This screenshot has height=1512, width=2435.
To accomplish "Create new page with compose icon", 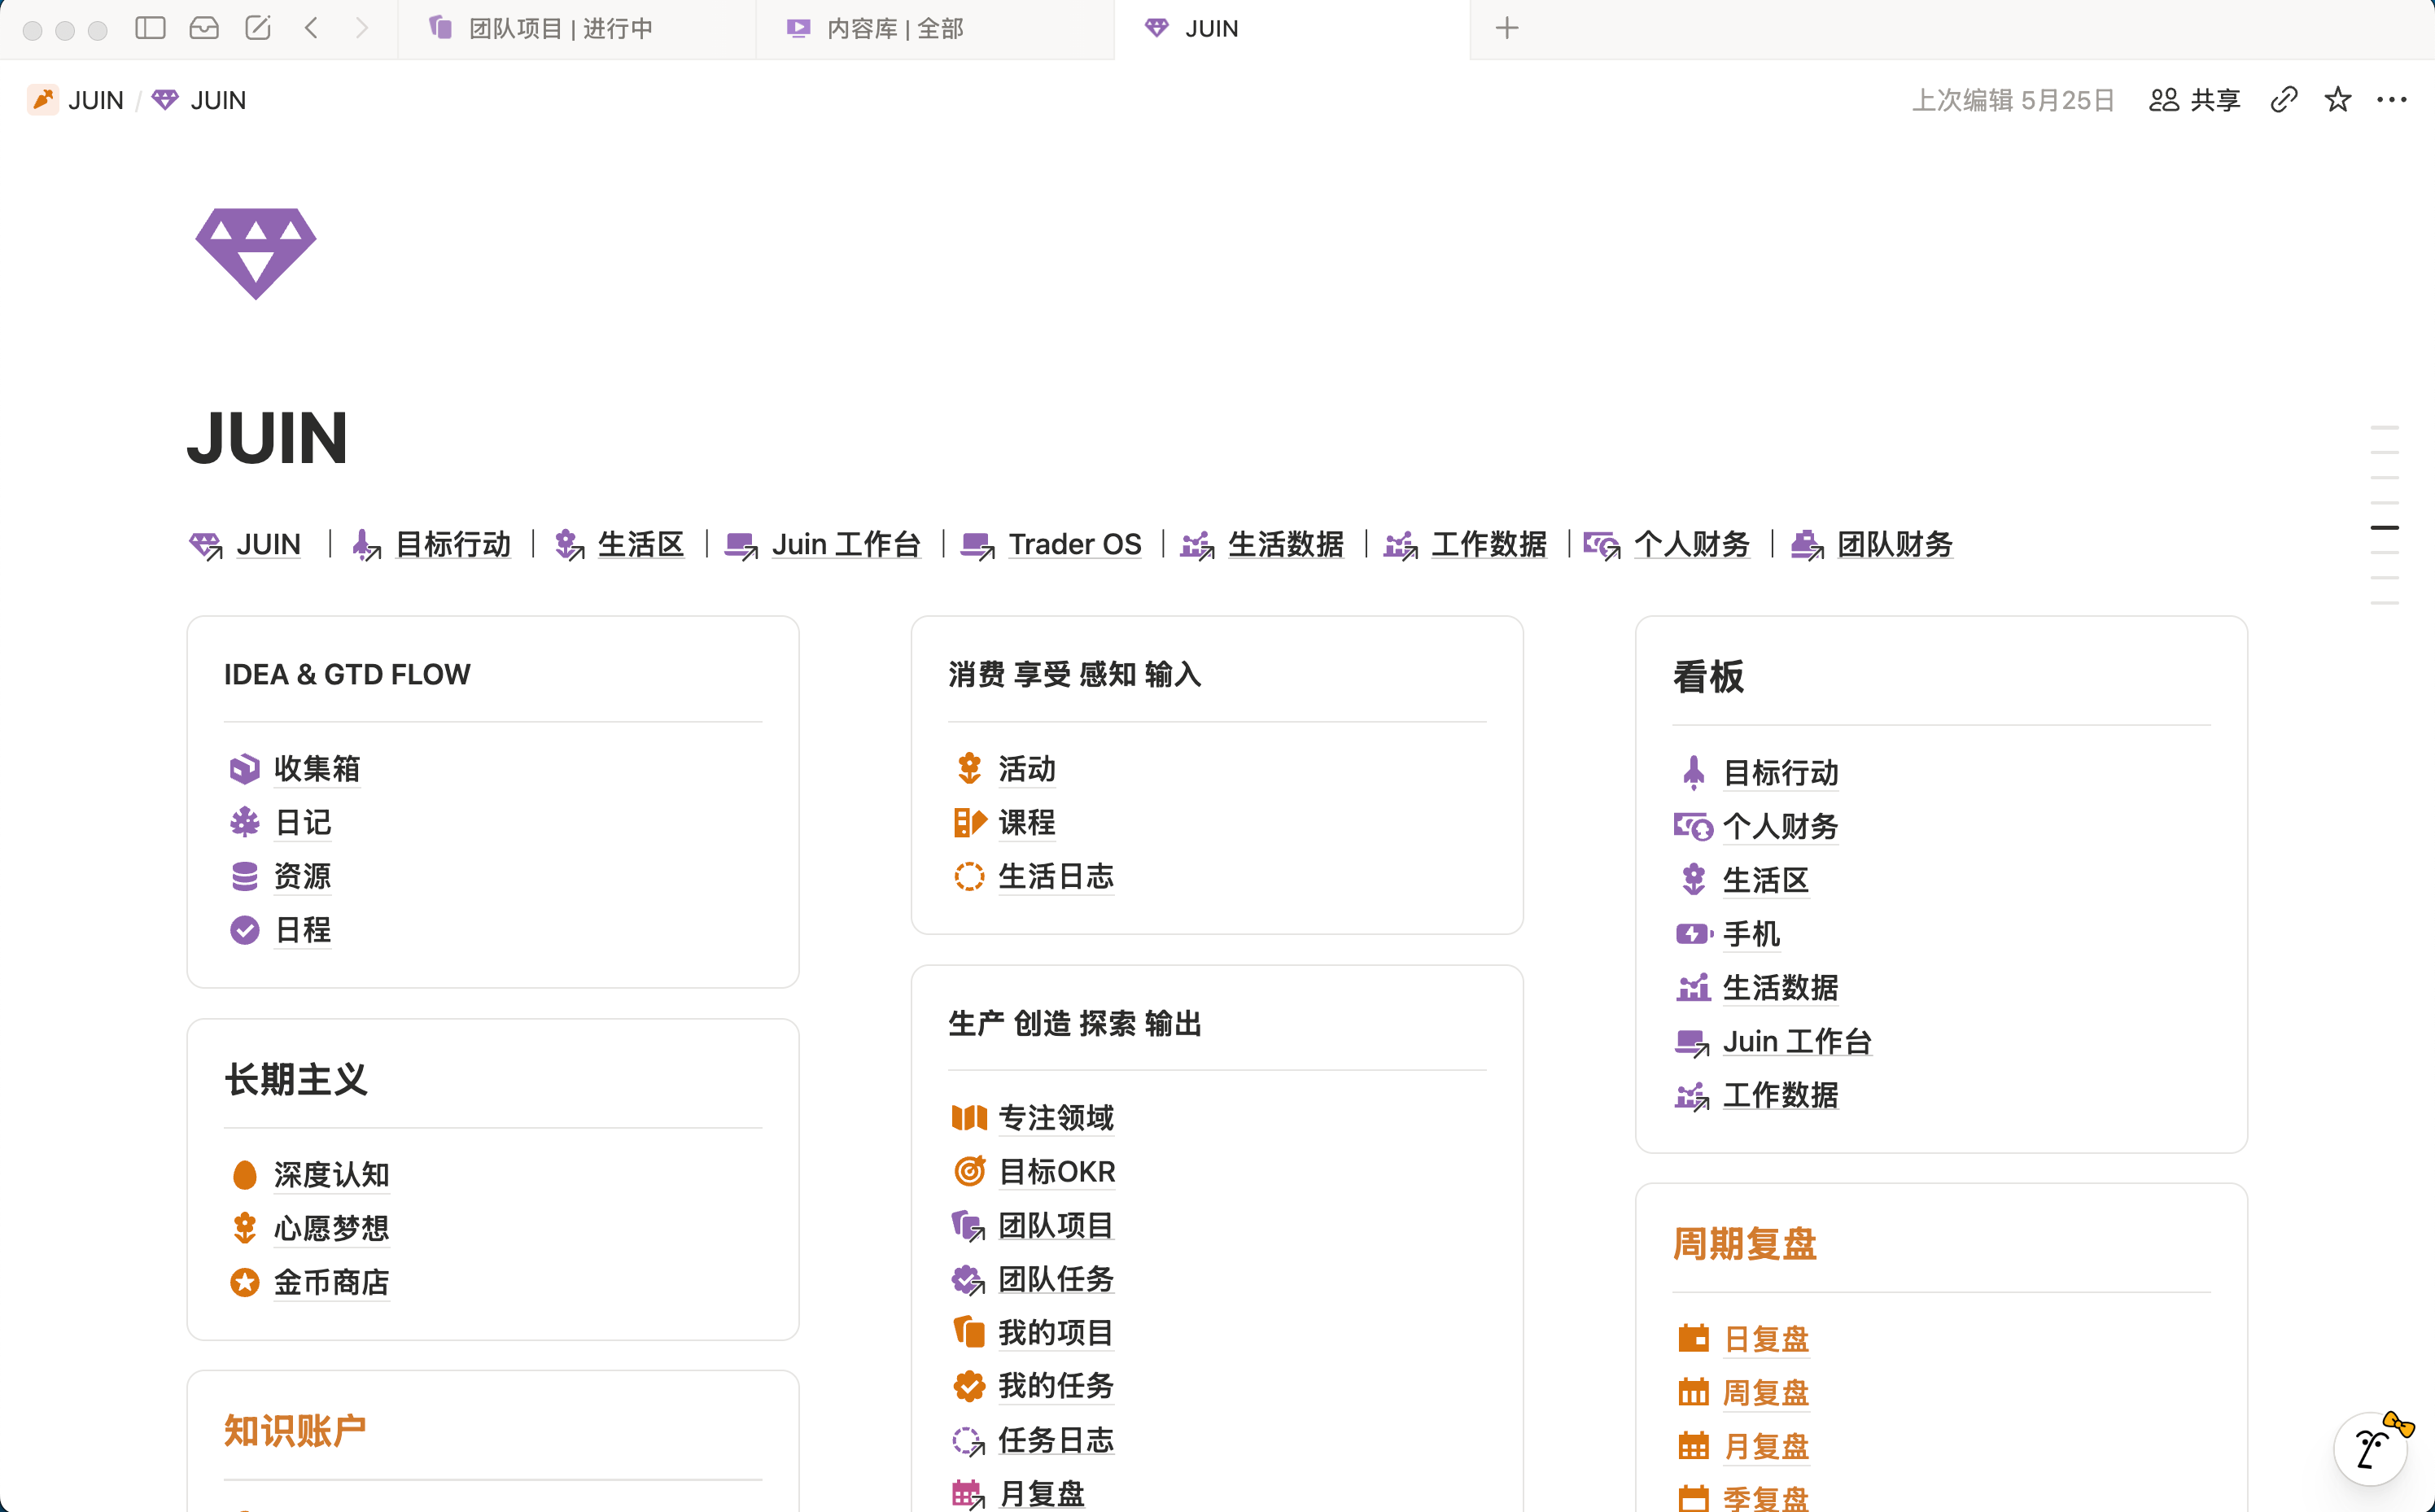I will (x=258, y=28).
